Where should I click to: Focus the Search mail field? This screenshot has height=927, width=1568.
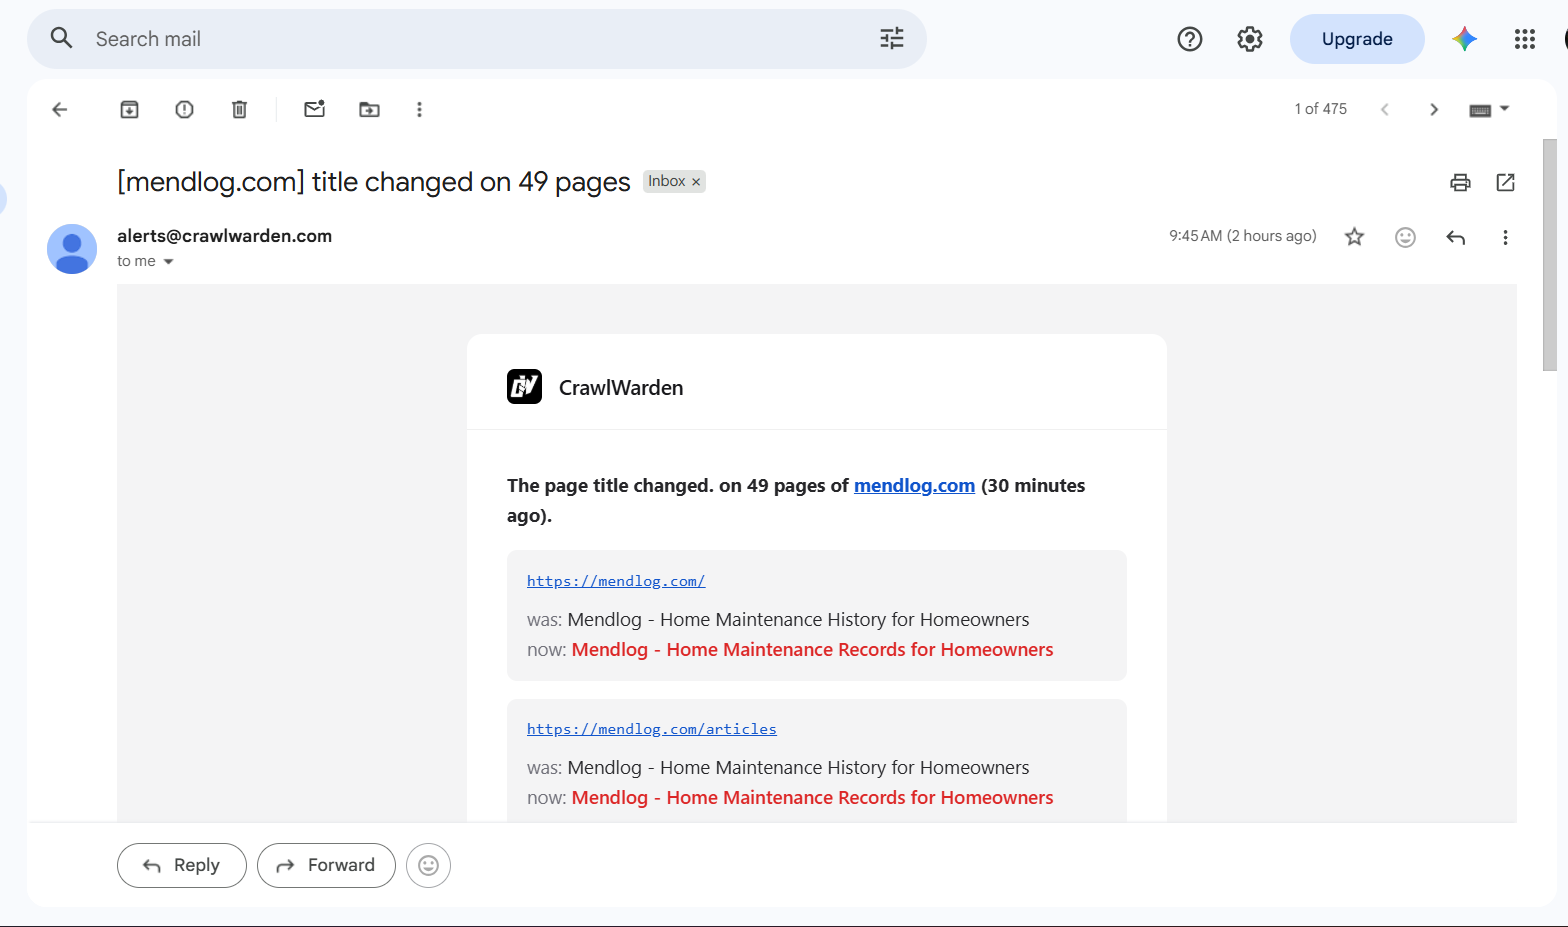477,39
